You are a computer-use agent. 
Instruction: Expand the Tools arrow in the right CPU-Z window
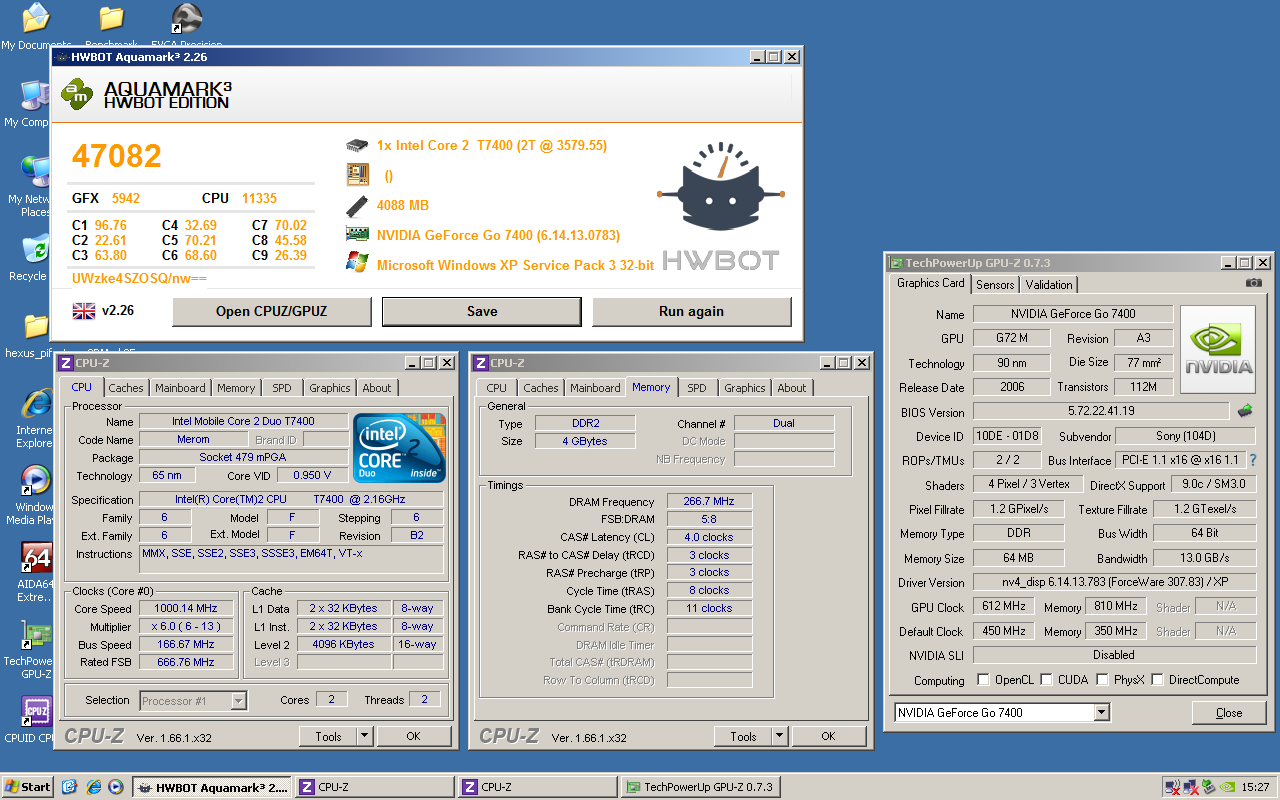point(779,736)
